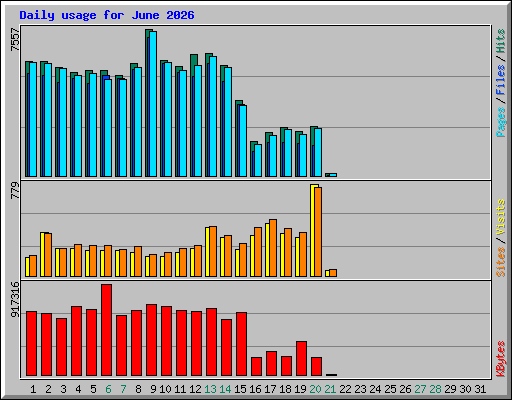Click day label 28 on the axis
Screen dimensions: 512x400
pyautogui.click(x=435, y=389)
